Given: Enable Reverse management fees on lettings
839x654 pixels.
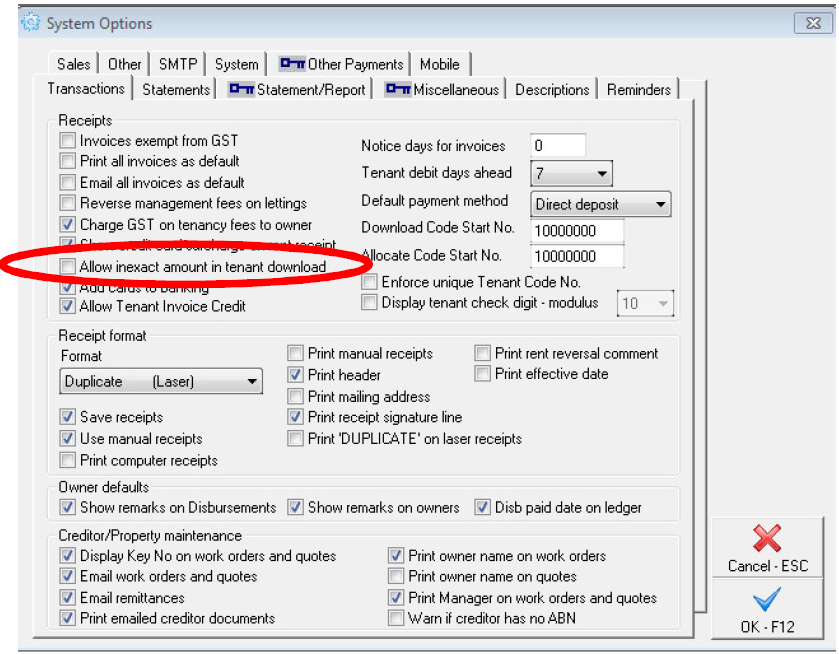Looking at the screenshot, I should tap(67, 203).
